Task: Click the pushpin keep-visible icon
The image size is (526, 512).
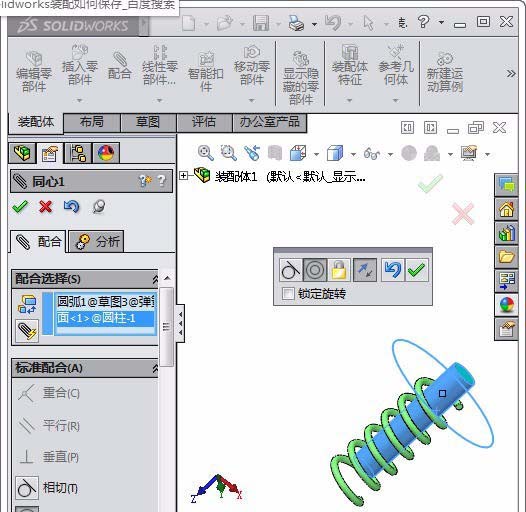Action: click(x=99, y=206)
